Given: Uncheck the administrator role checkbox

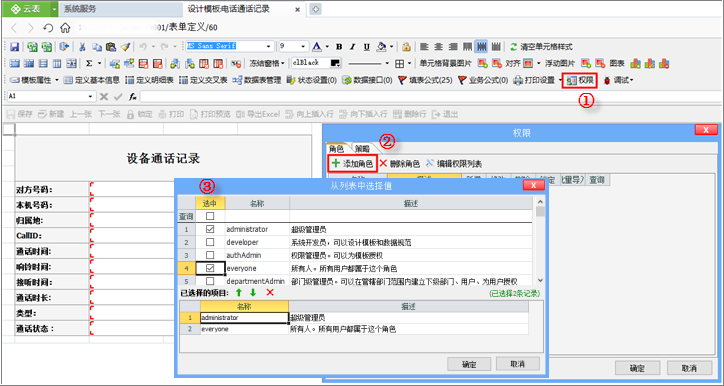Looking at the screenshot, I should (210, 229).
